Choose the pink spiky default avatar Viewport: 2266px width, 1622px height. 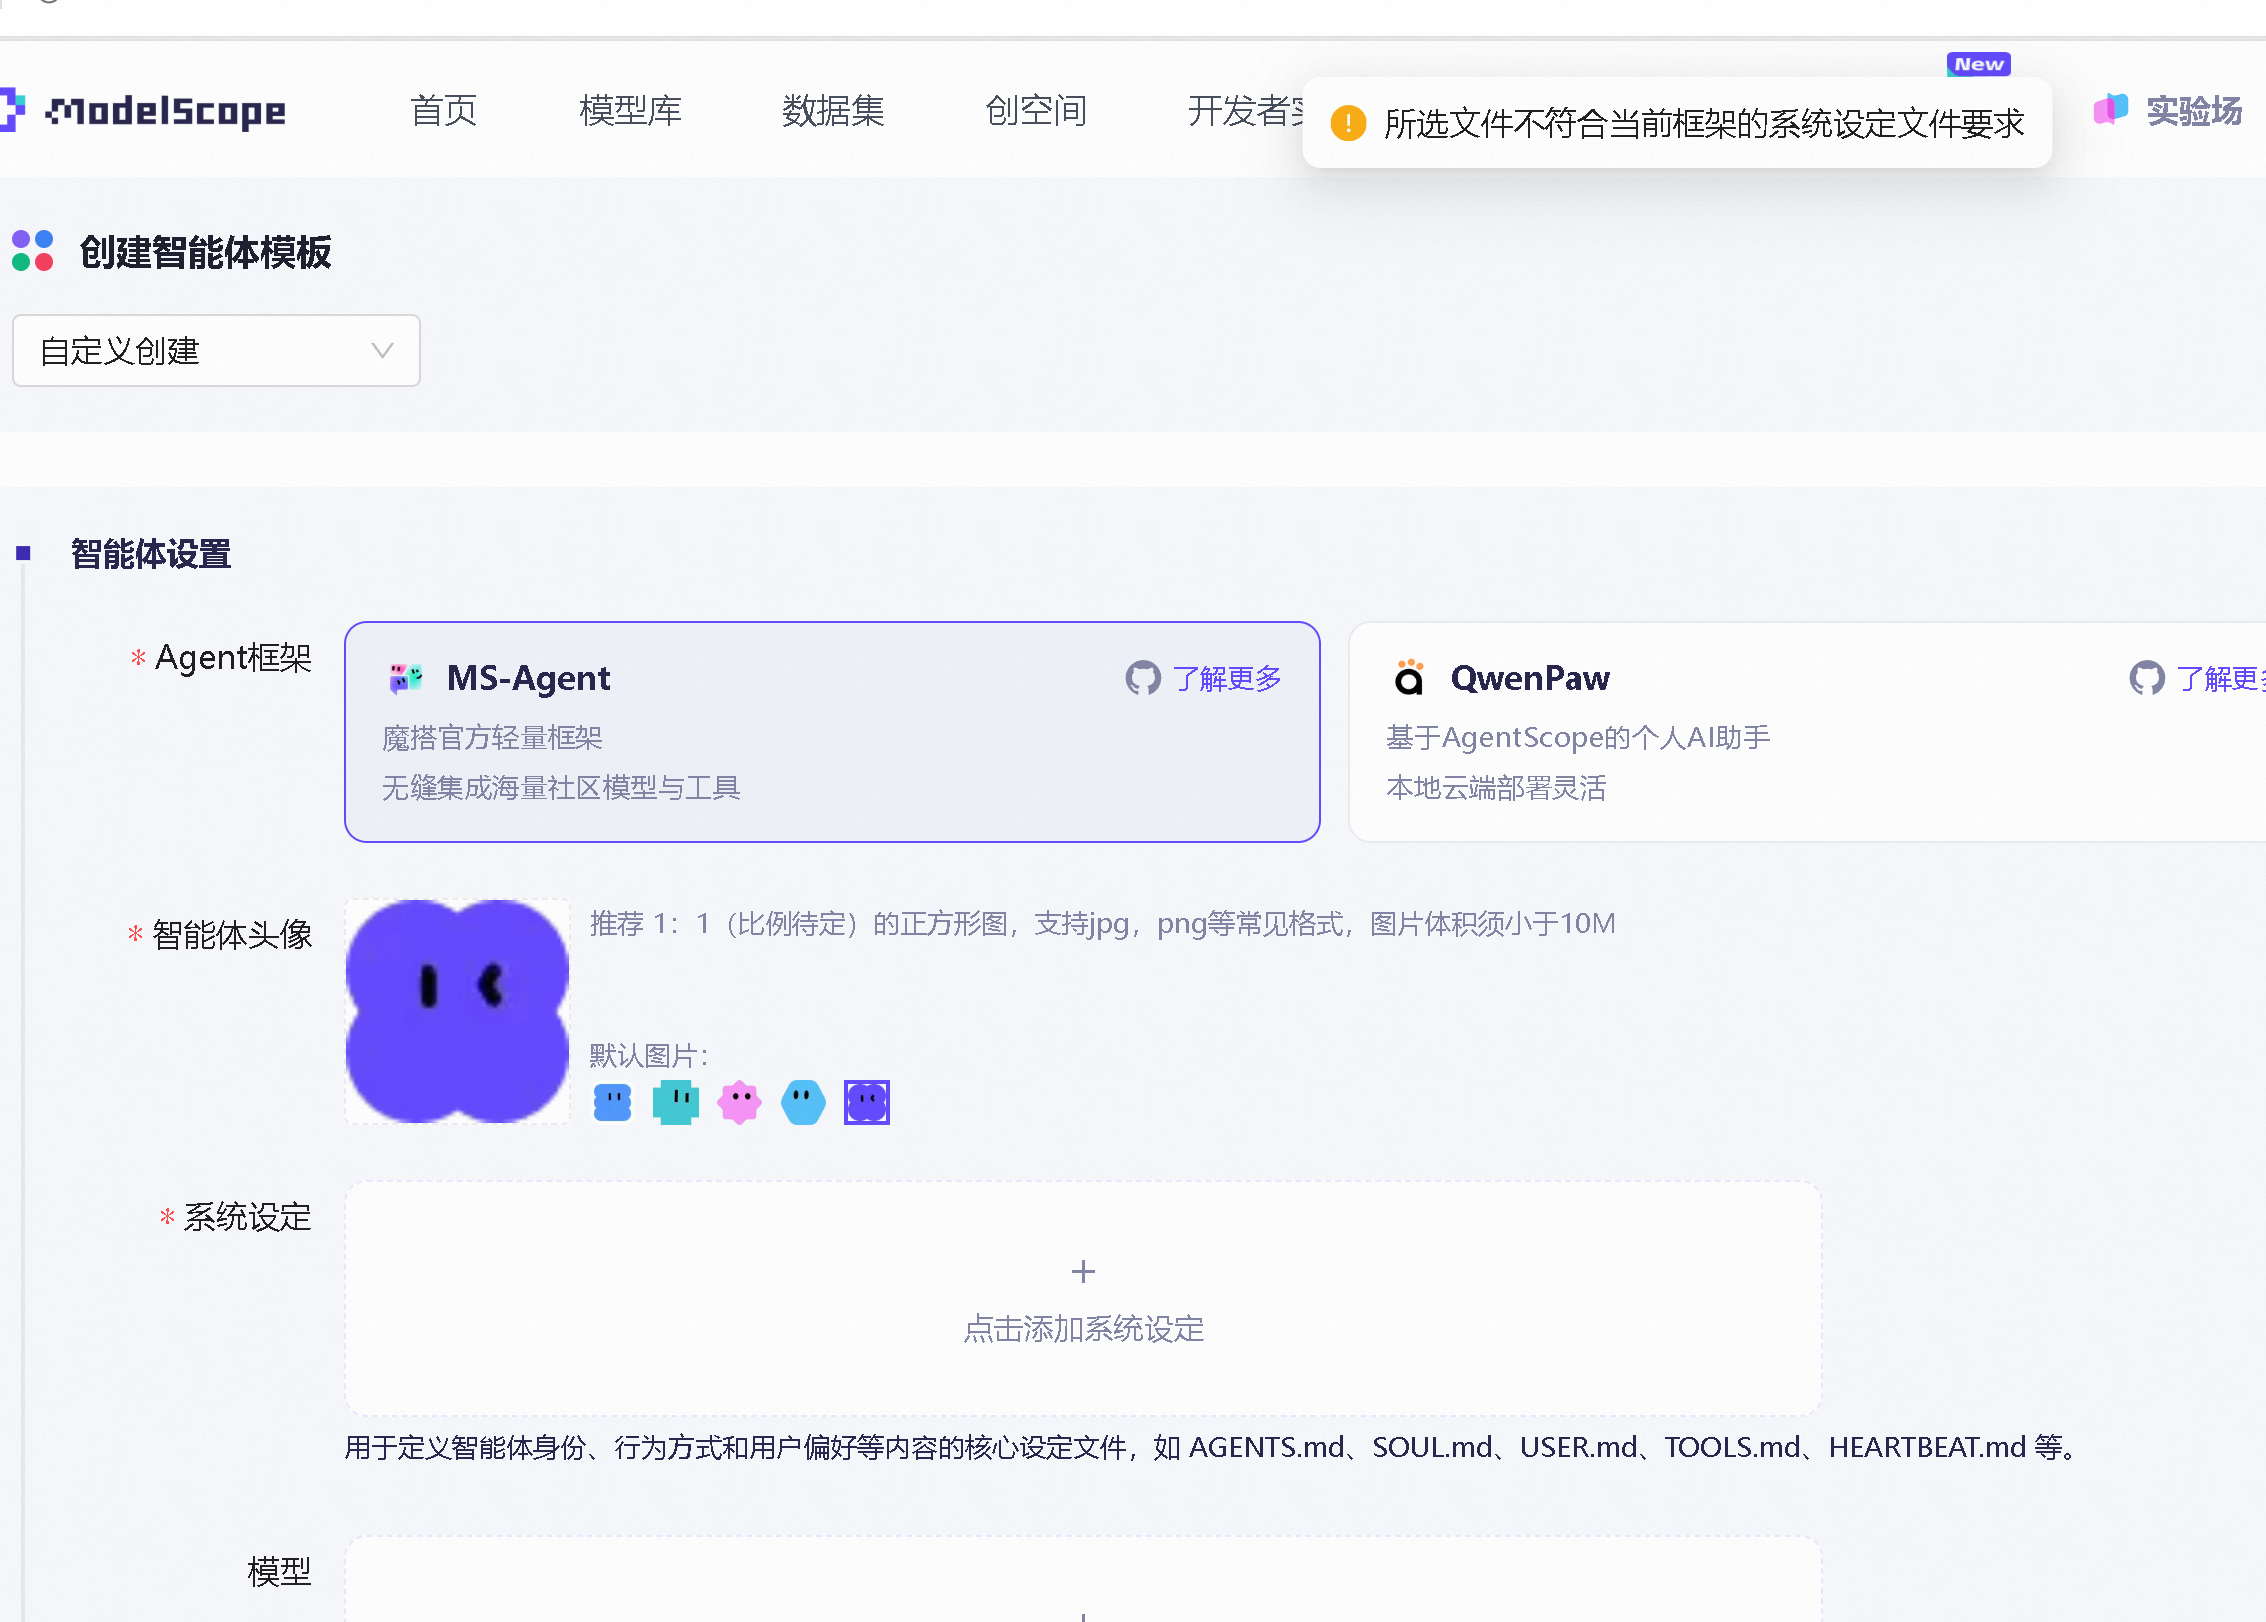[x=740, y=1102]
